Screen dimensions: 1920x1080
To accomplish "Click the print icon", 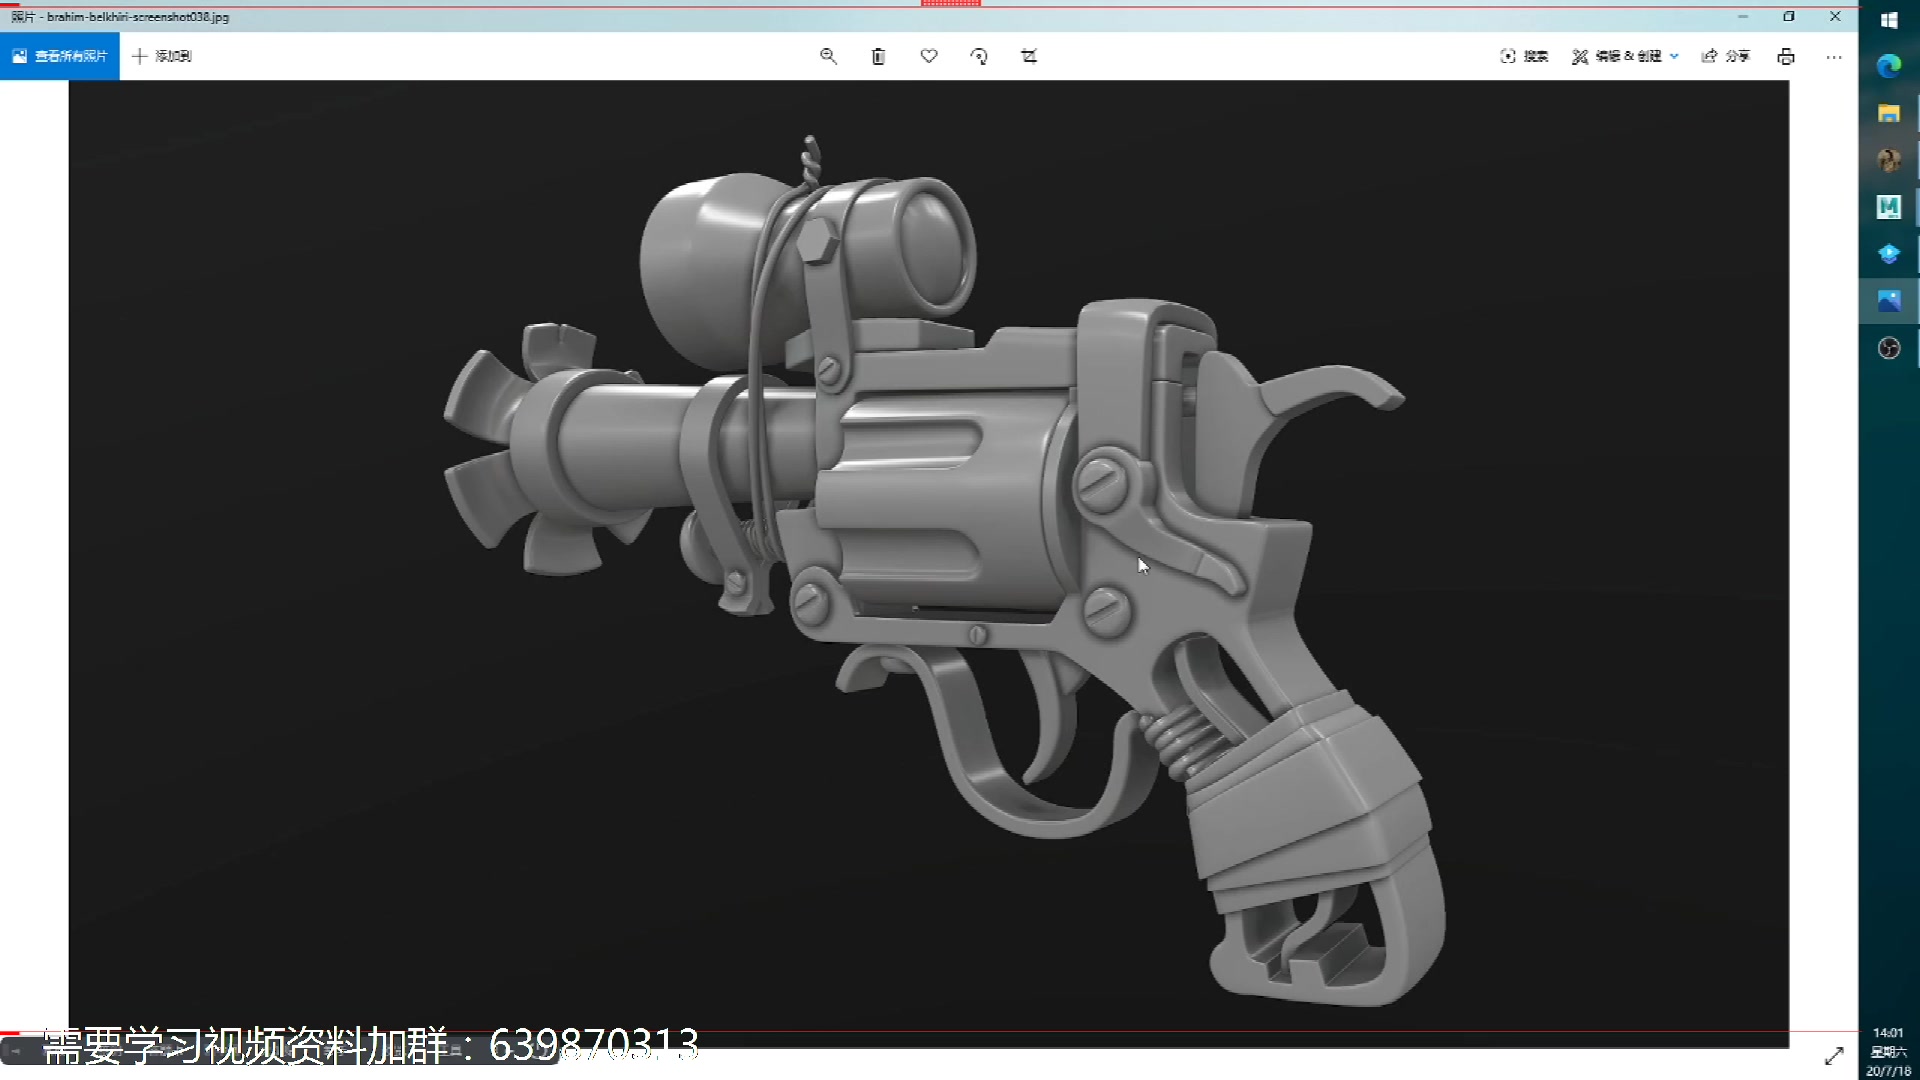I will tap(1786, 56).
